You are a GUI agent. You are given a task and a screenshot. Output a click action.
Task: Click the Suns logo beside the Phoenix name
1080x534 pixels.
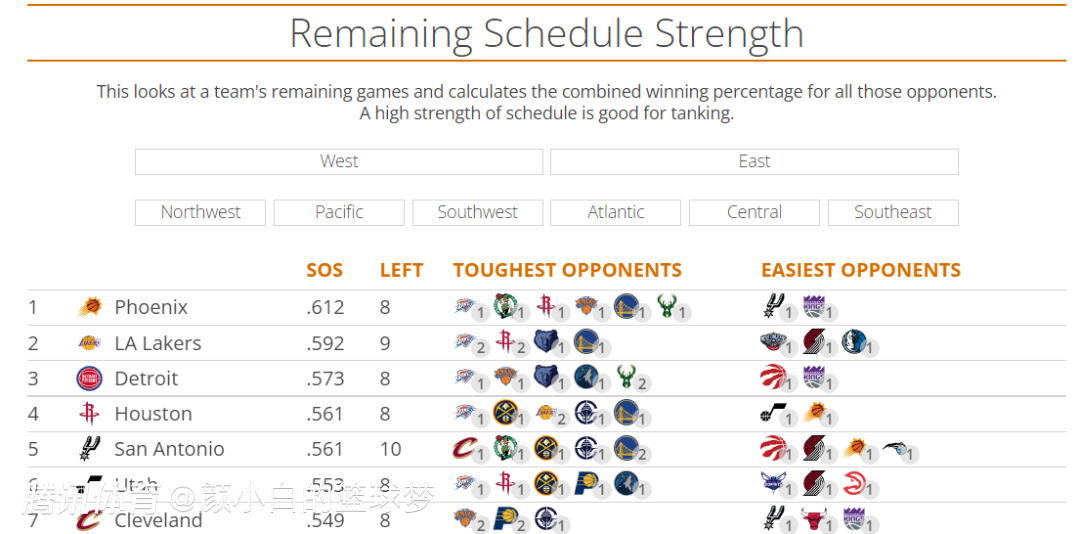tap(89, 308)
